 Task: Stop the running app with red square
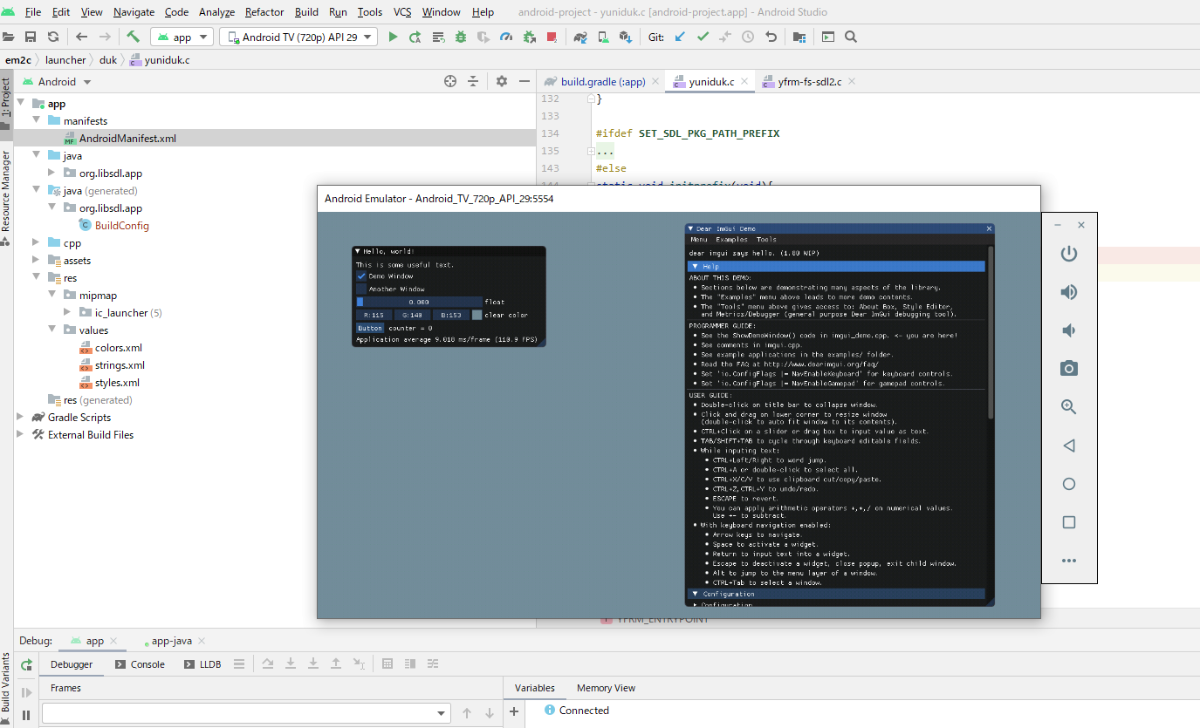[552, 37]
